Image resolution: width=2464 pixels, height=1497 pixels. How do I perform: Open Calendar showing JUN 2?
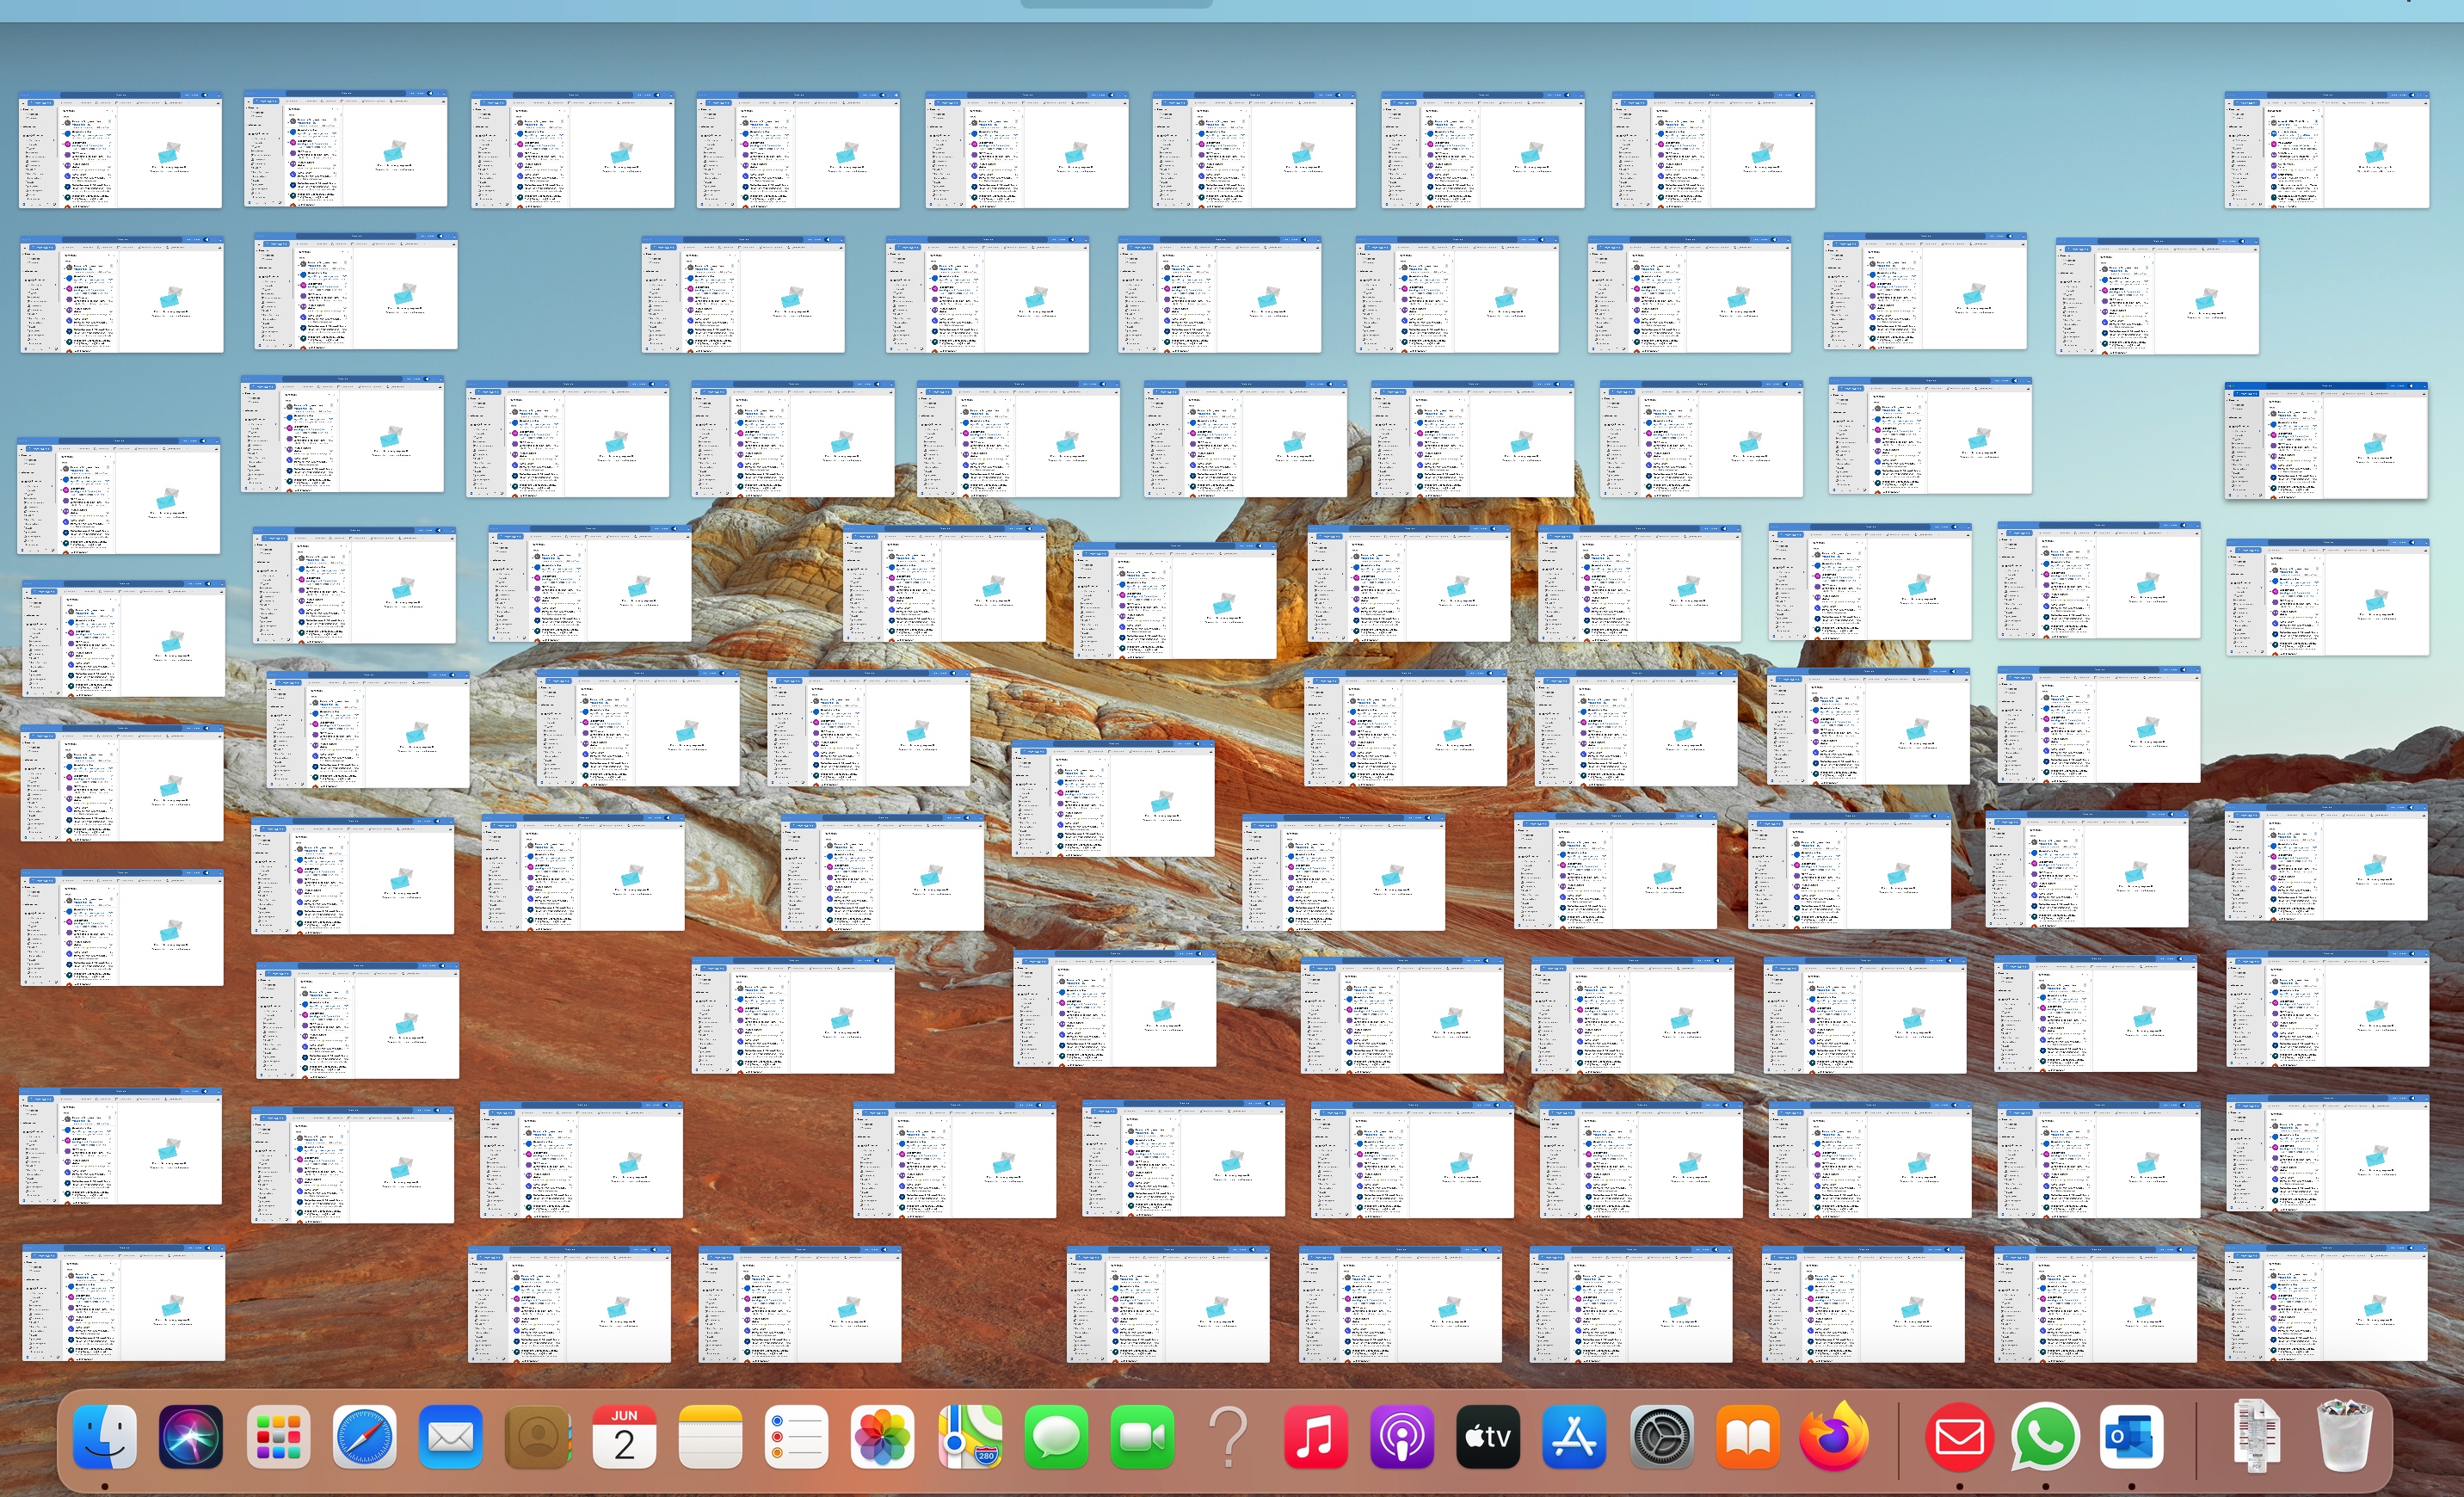[x=624, y=1437]
